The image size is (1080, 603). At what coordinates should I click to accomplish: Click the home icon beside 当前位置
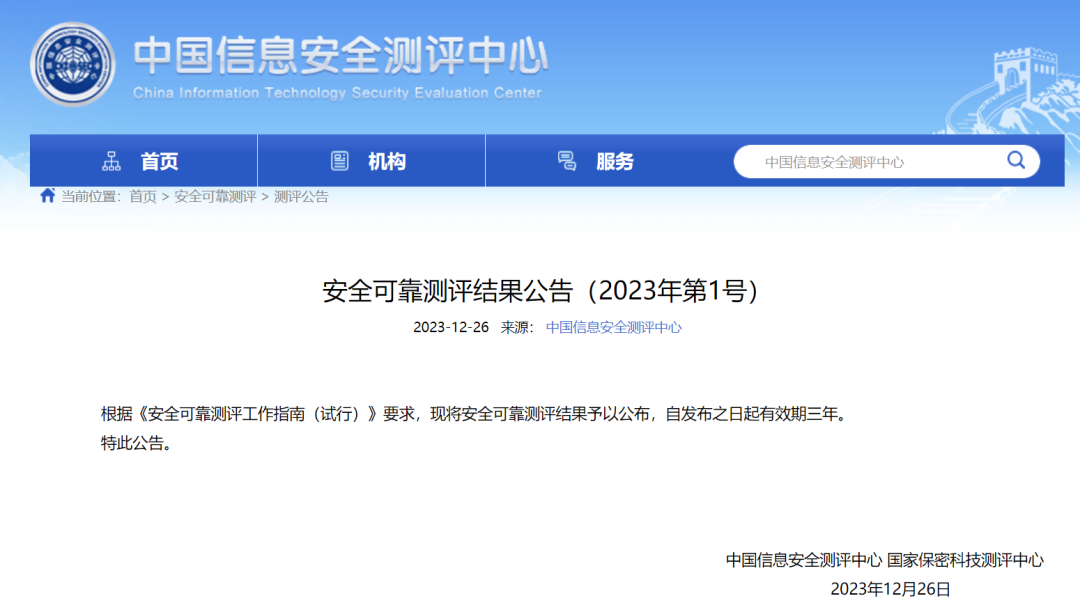pos(47,196)
